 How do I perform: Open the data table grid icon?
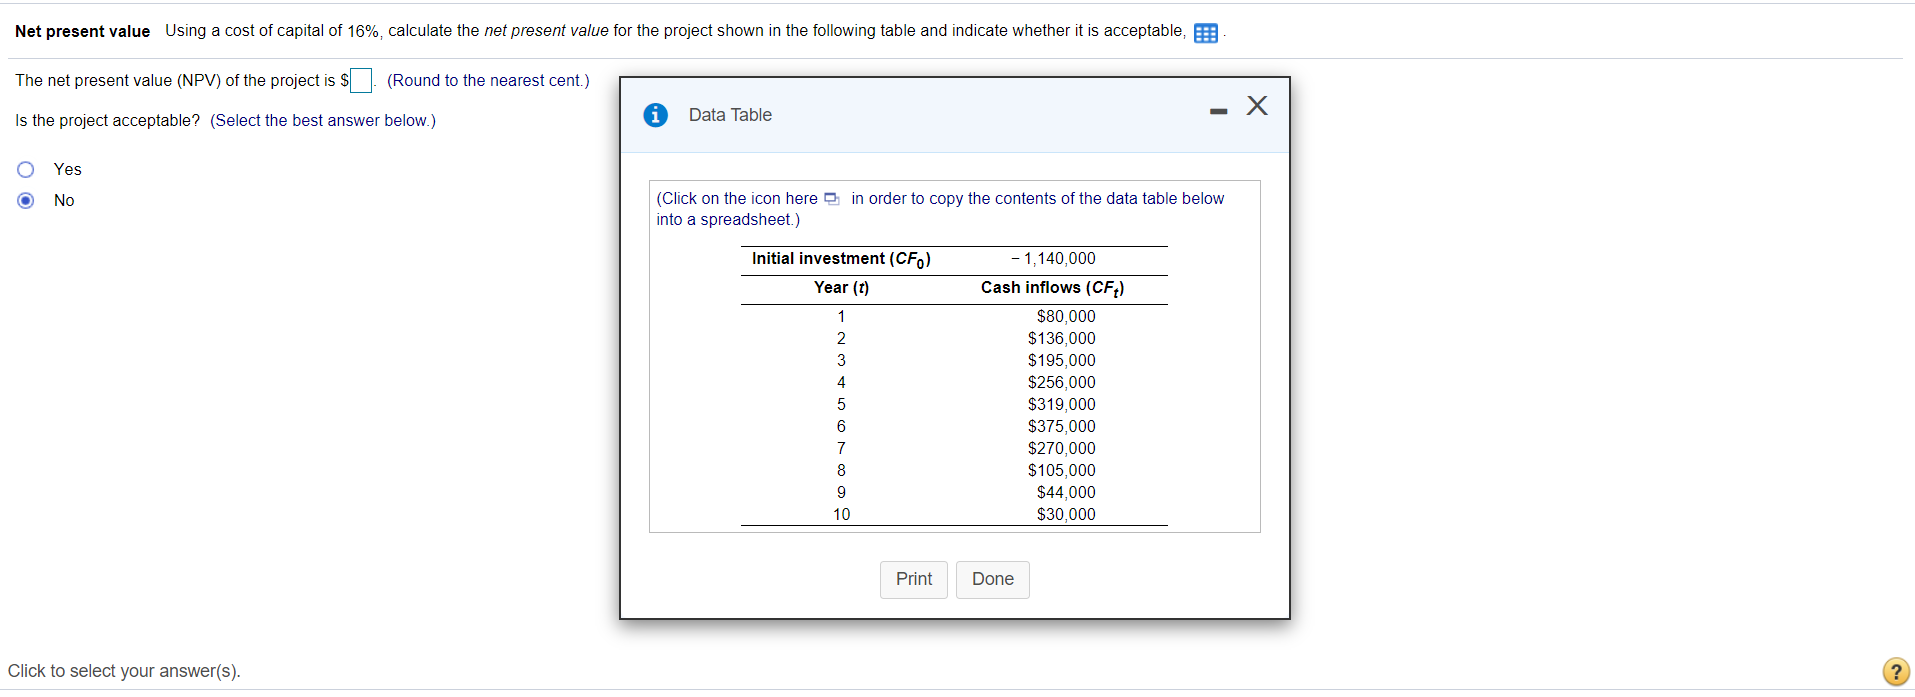pyautogui.click(x=1206, y=33)
